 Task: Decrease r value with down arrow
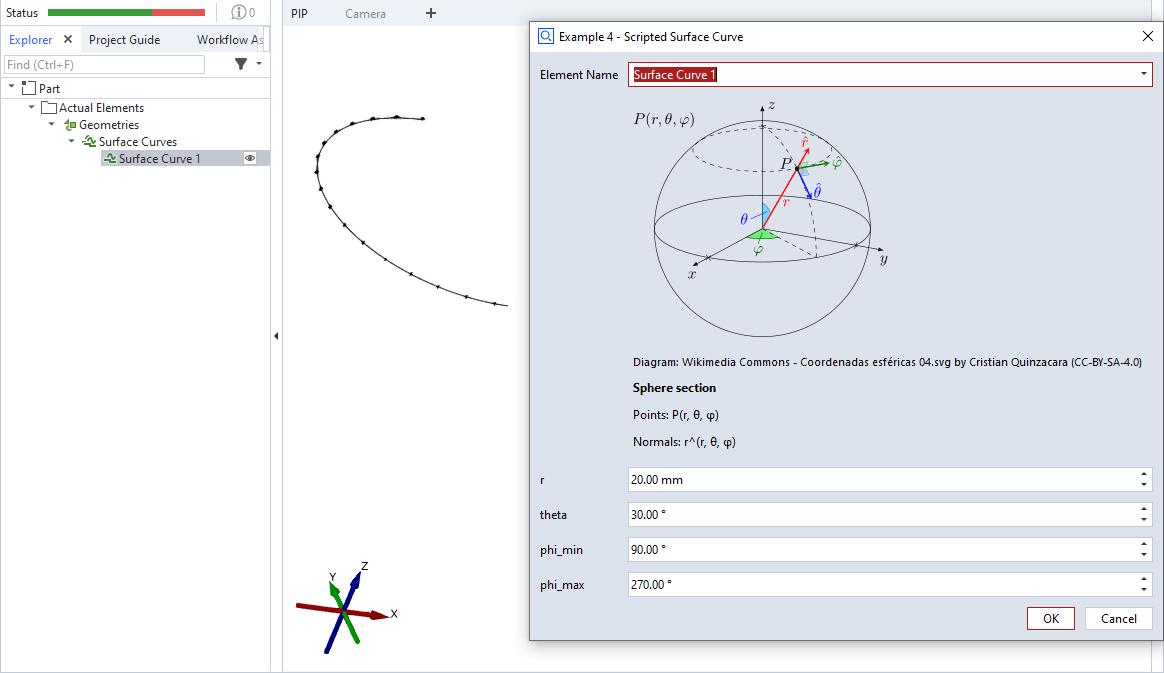pyautogui.click(x=1144, y=485)
